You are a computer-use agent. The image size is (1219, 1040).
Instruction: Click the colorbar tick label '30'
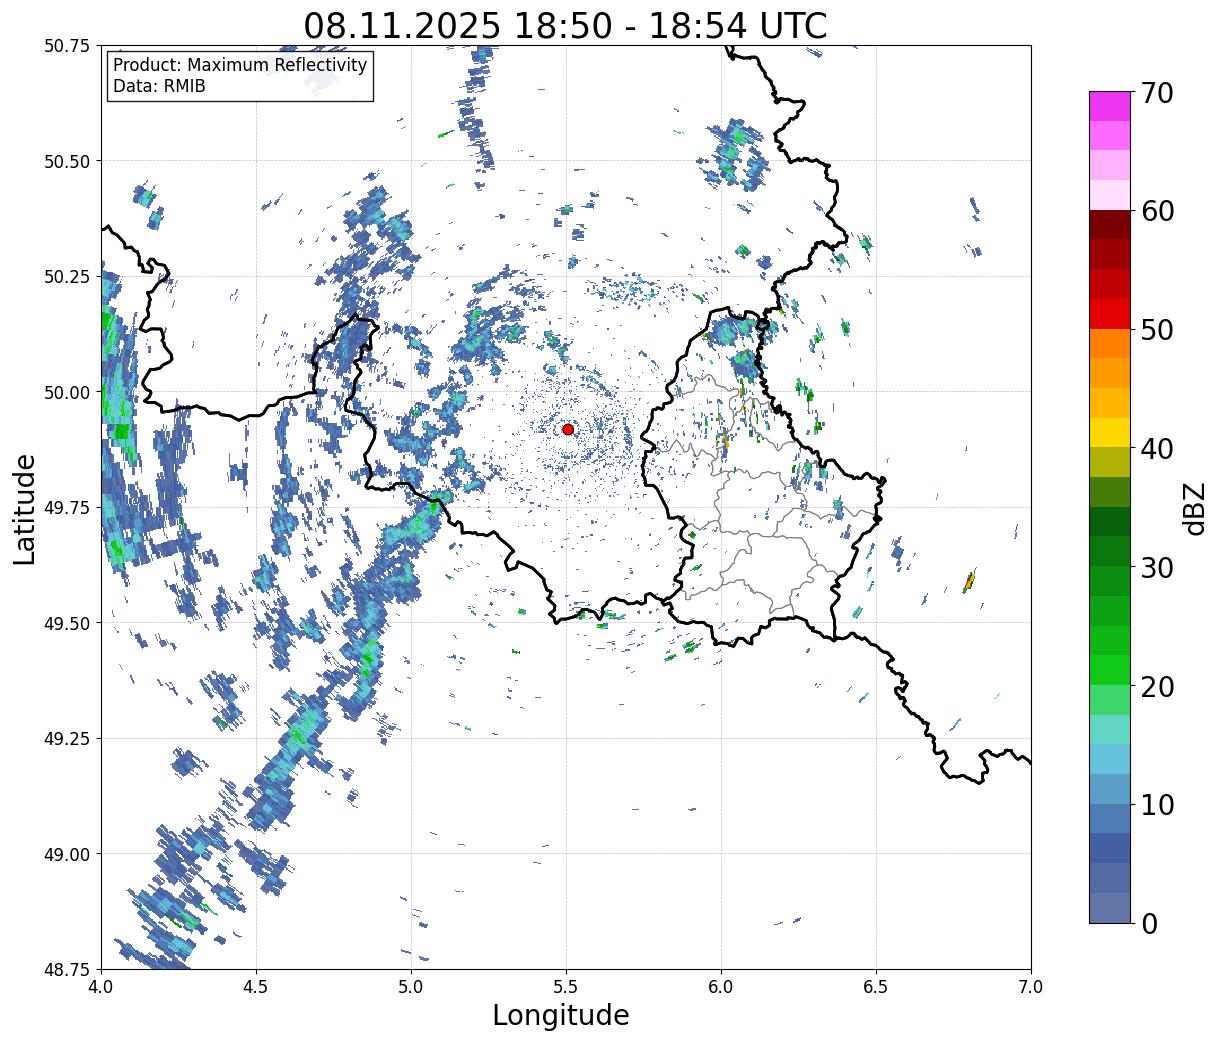[x=1157, y=567]
